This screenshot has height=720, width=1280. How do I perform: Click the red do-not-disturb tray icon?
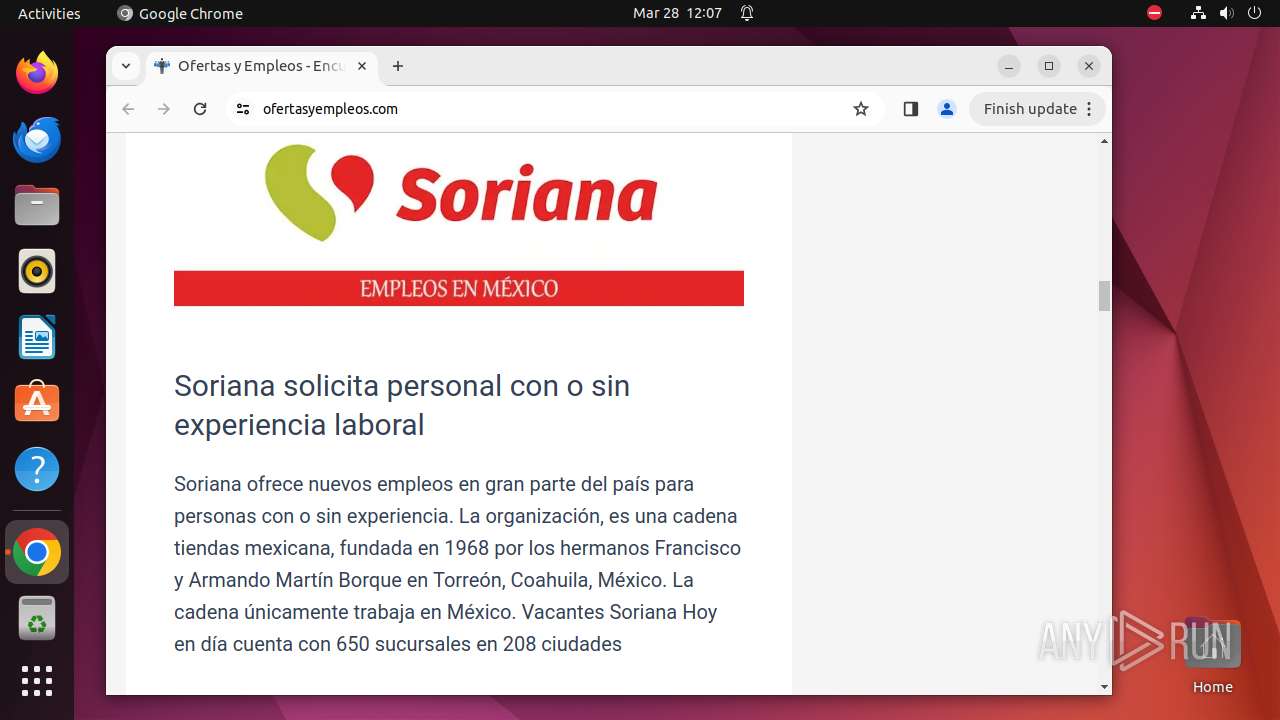click(1155, 13)
